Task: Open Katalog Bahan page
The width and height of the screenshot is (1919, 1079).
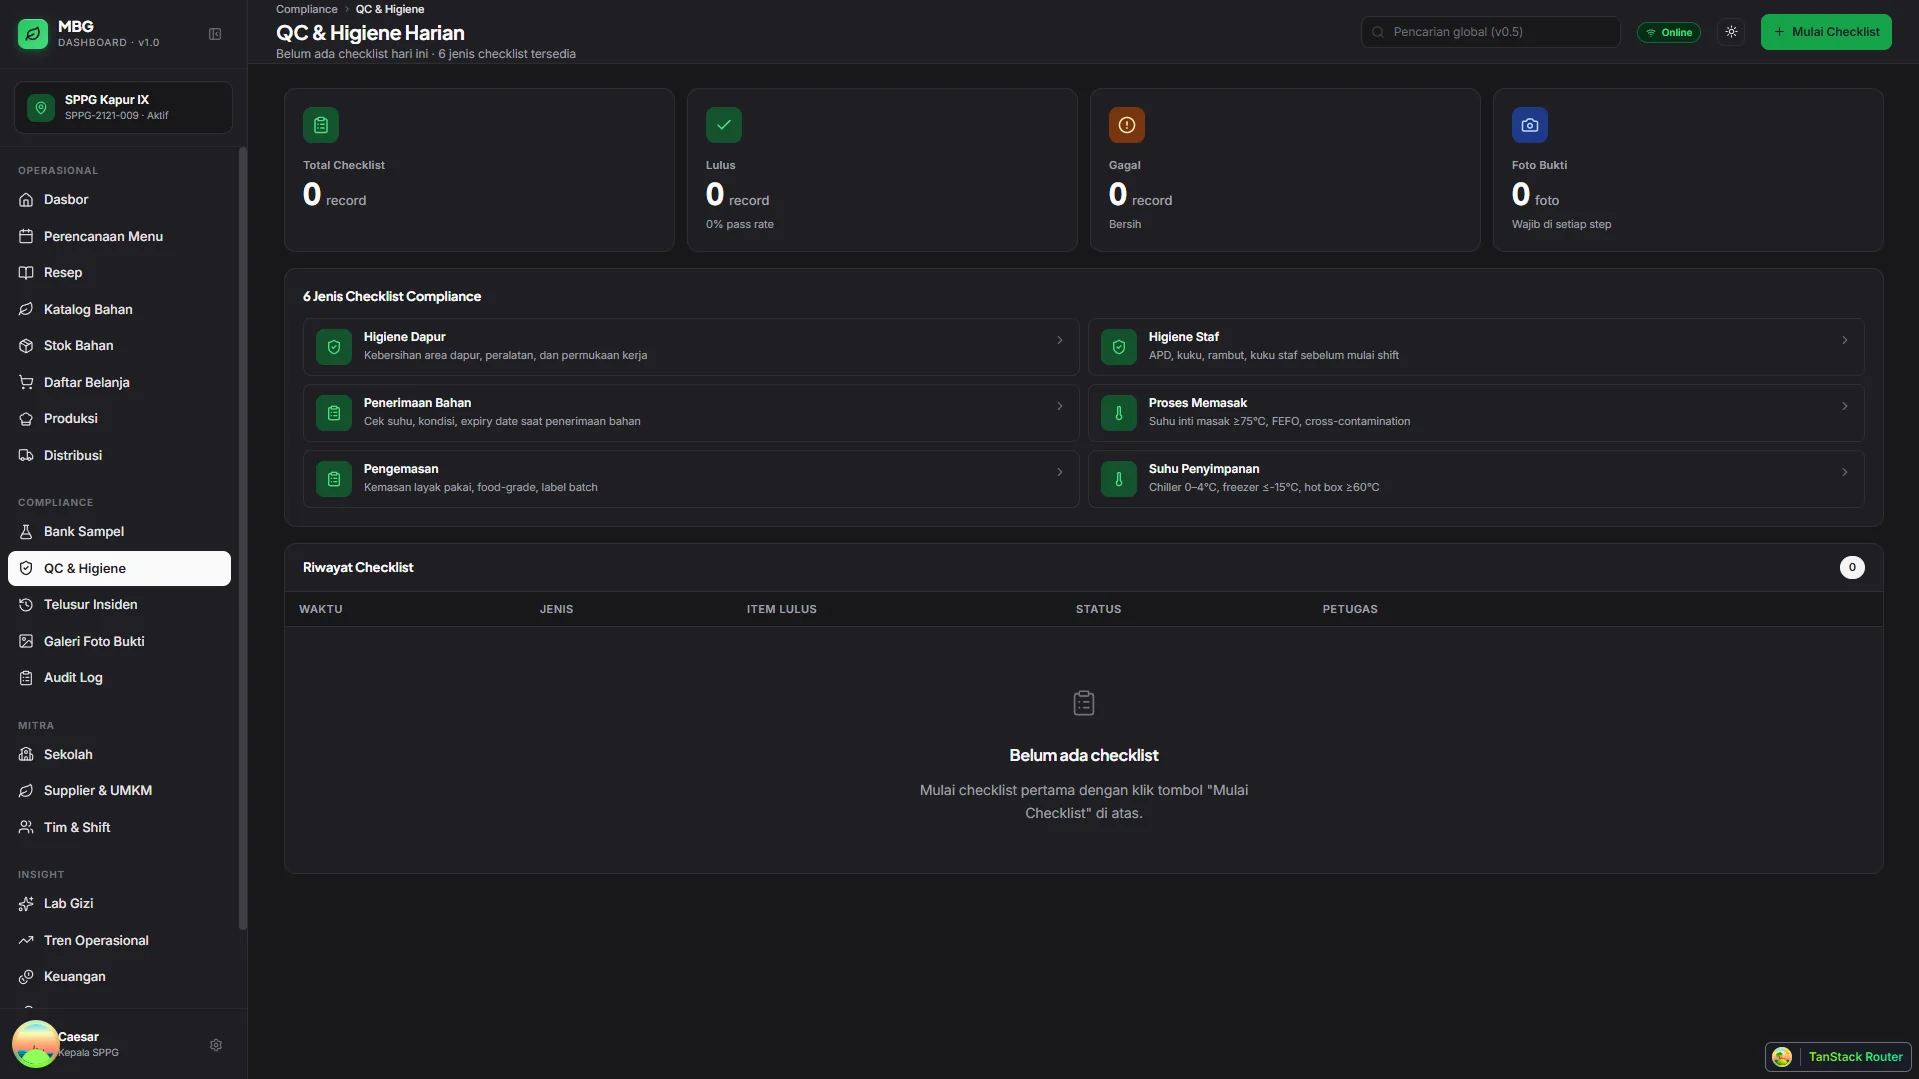Action: 119,310
